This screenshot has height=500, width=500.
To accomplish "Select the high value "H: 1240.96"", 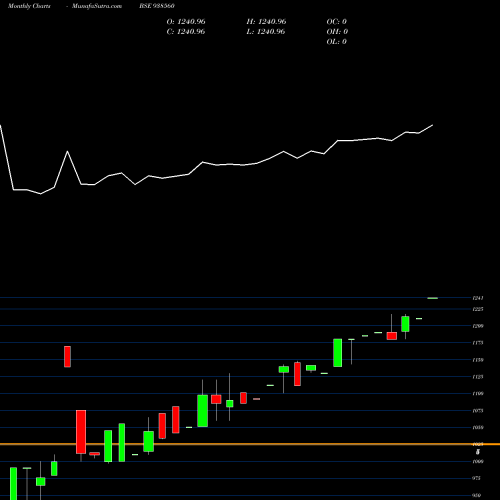I will tap(266, 22).
